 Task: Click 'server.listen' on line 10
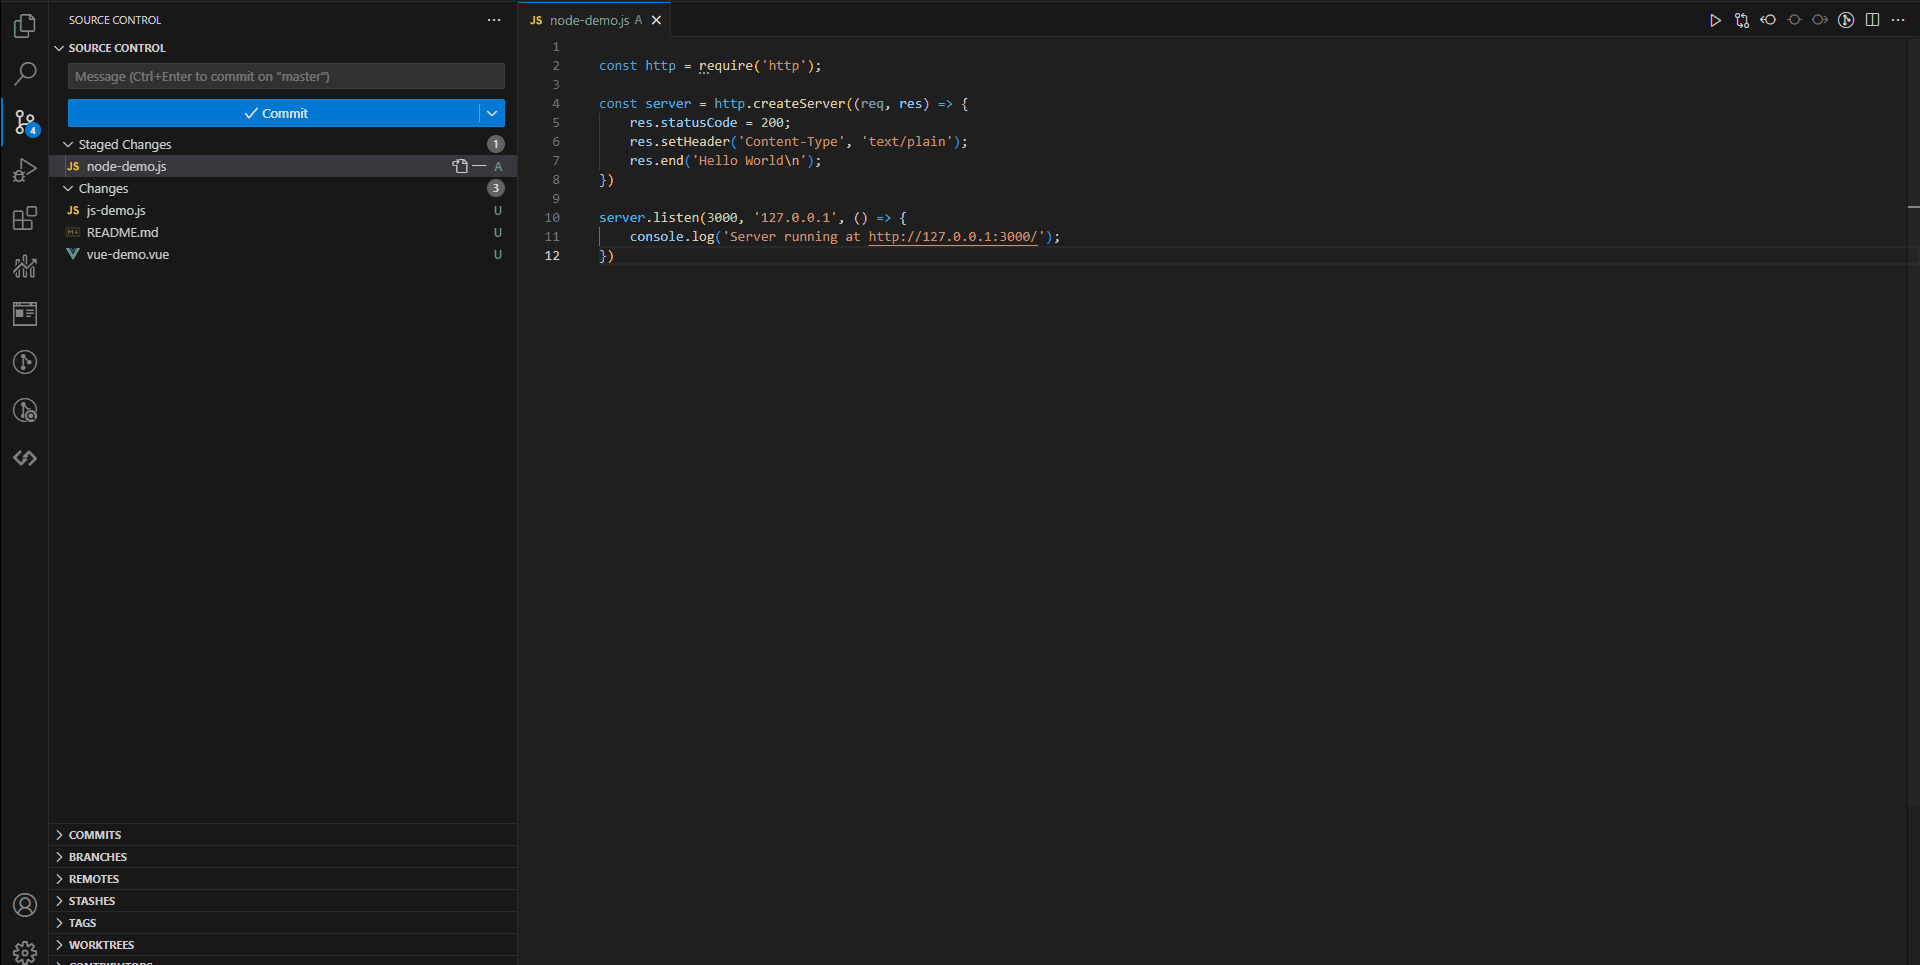point(649,218)
